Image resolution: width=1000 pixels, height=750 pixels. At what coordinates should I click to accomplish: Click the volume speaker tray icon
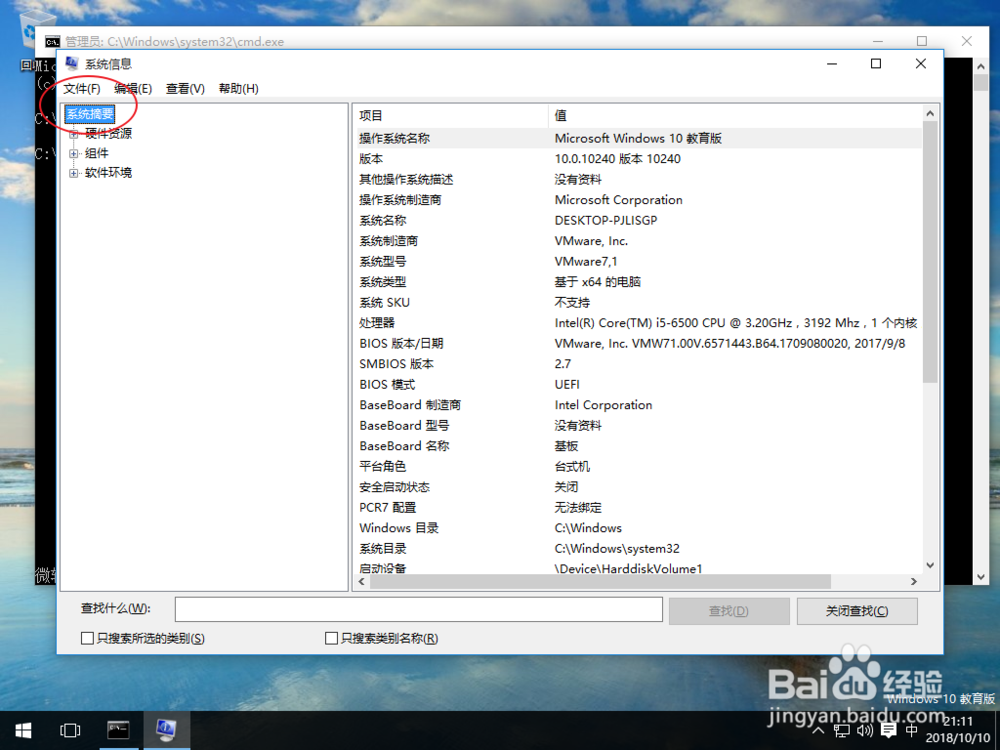tap(865, 731)
